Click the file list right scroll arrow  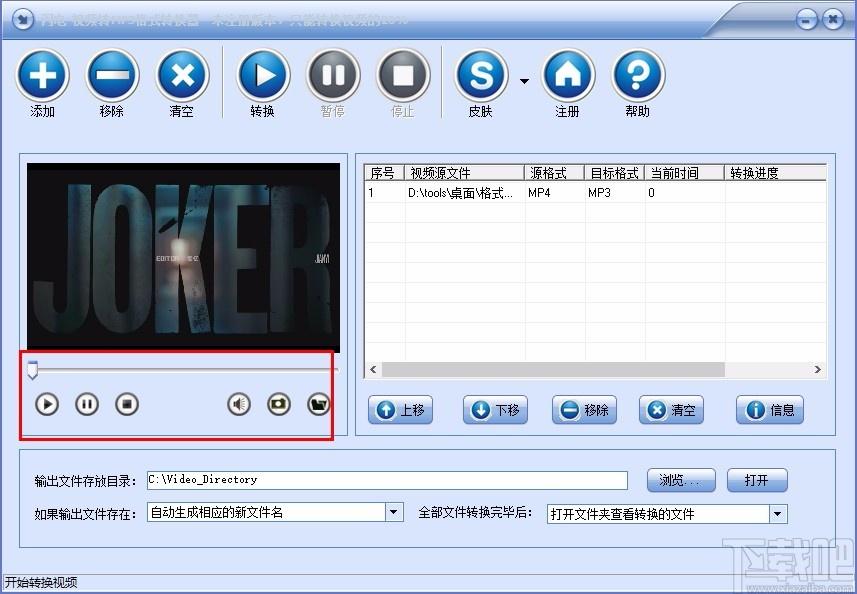[817, 369]
